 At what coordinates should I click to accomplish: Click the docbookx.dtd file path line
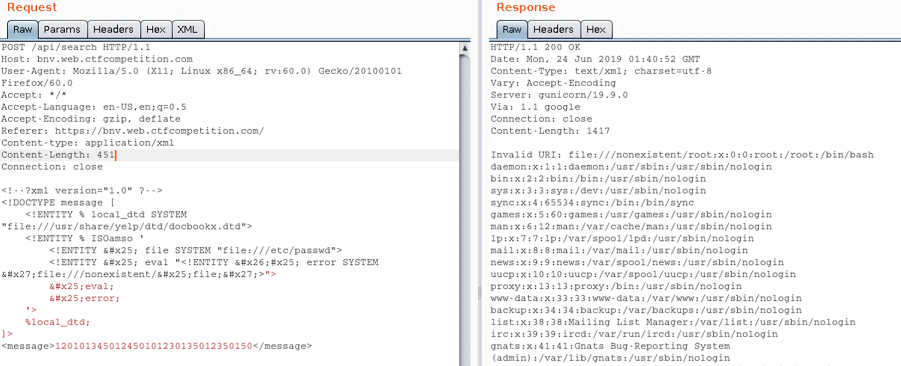tap(127, 226)
